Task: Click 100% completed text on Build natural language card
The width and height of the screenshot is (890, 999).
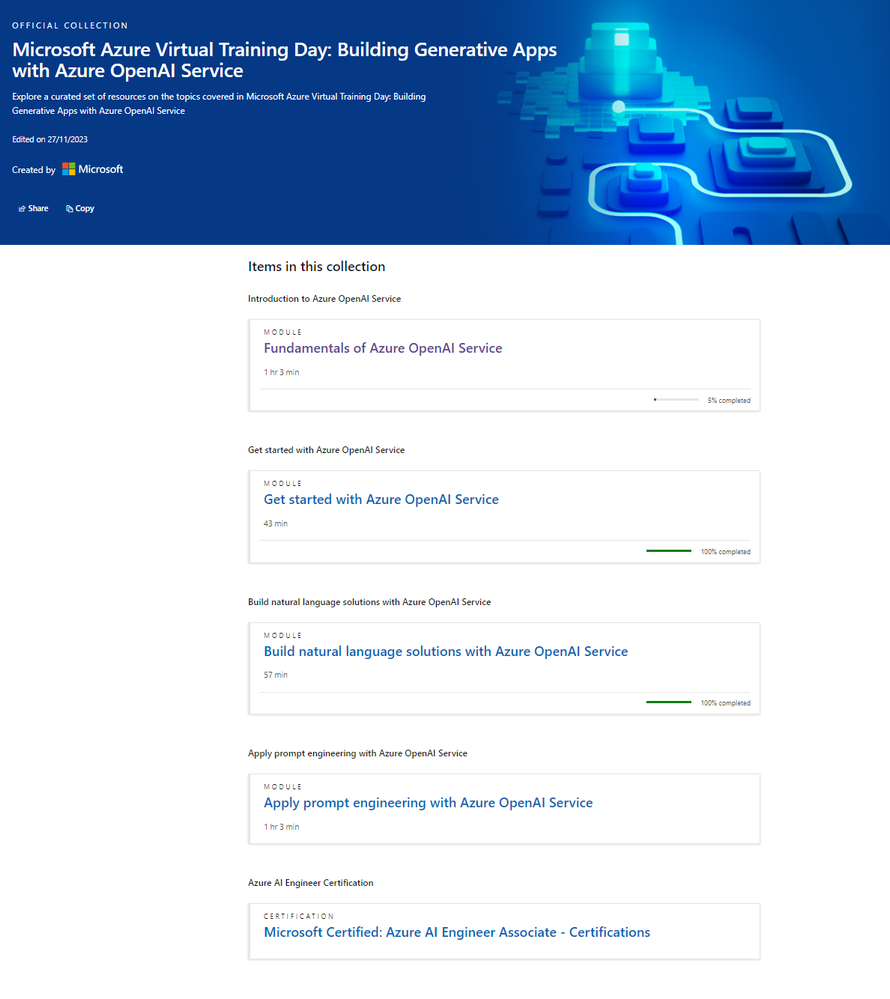Action: pyautogui.click(x=726, y=703)
